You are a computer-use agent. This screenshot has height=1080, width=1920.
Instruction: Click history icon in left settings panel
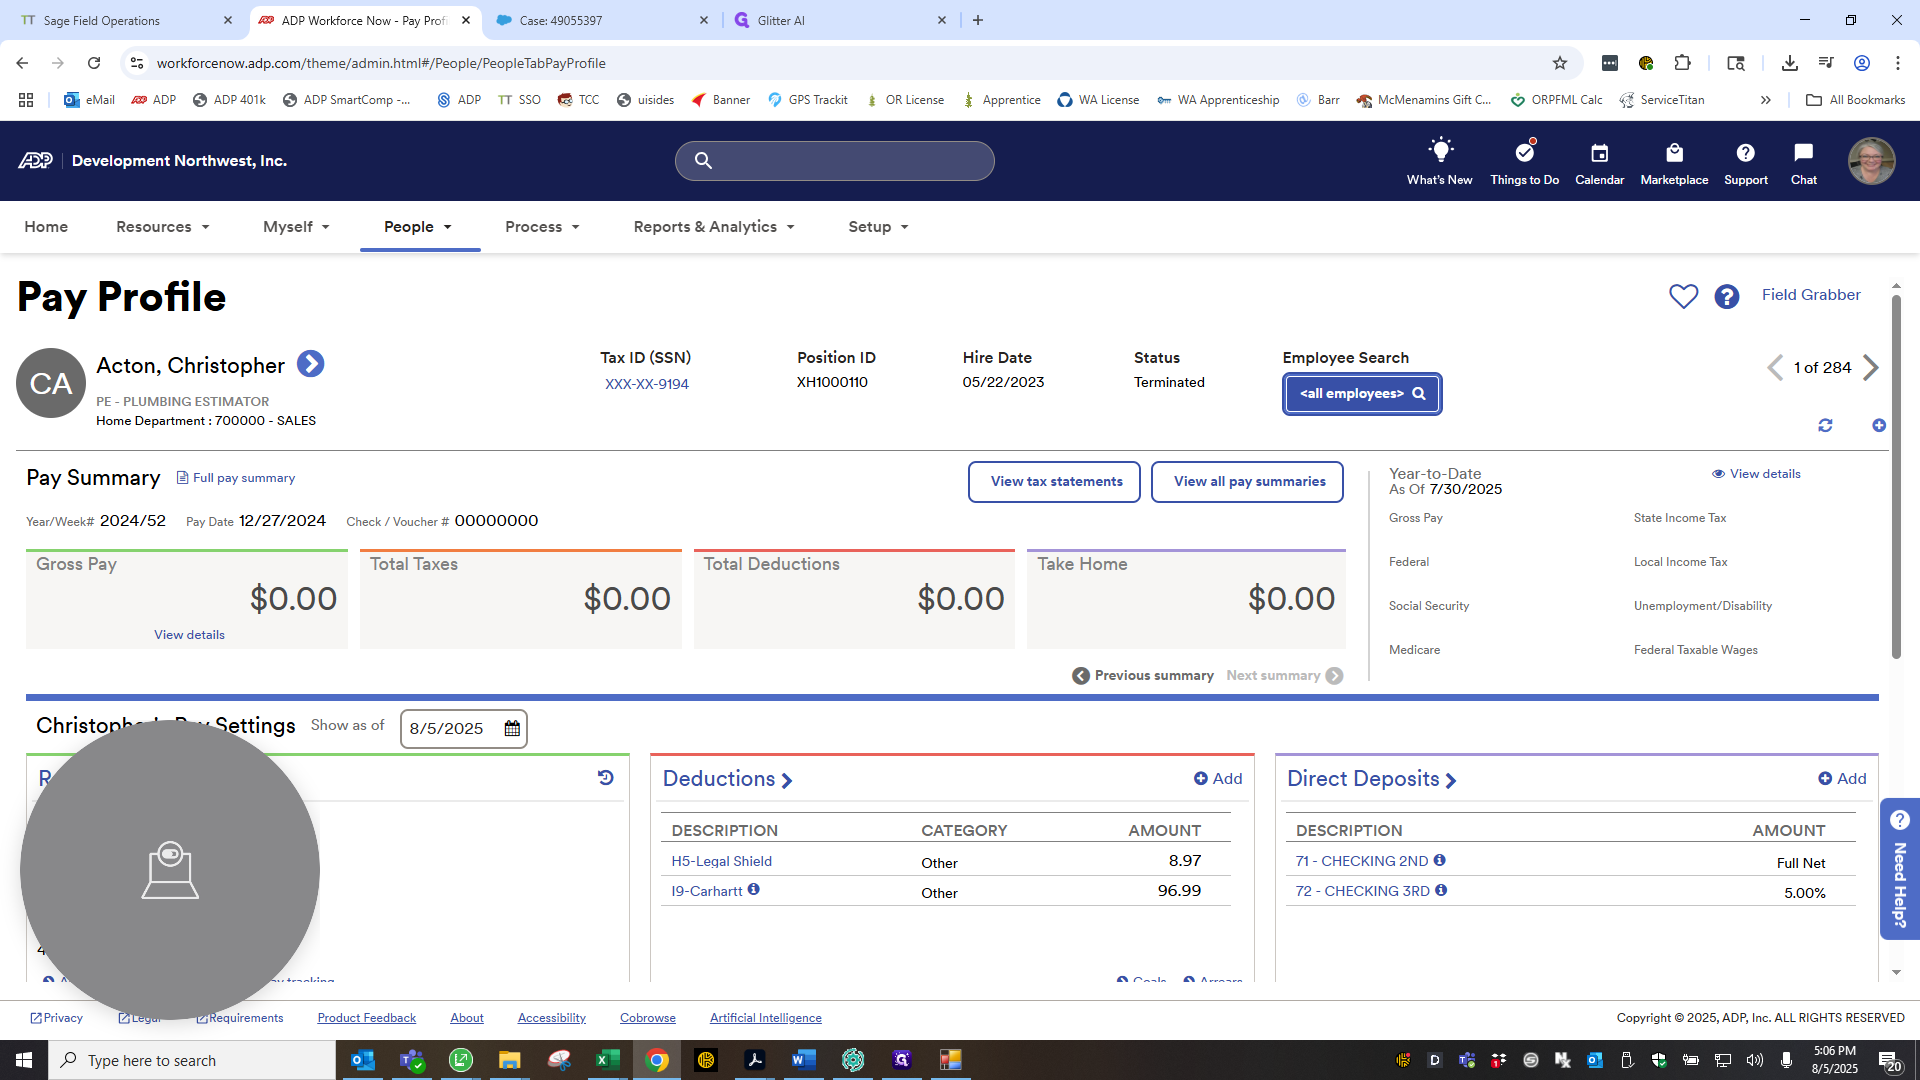[x=606, y=778]
